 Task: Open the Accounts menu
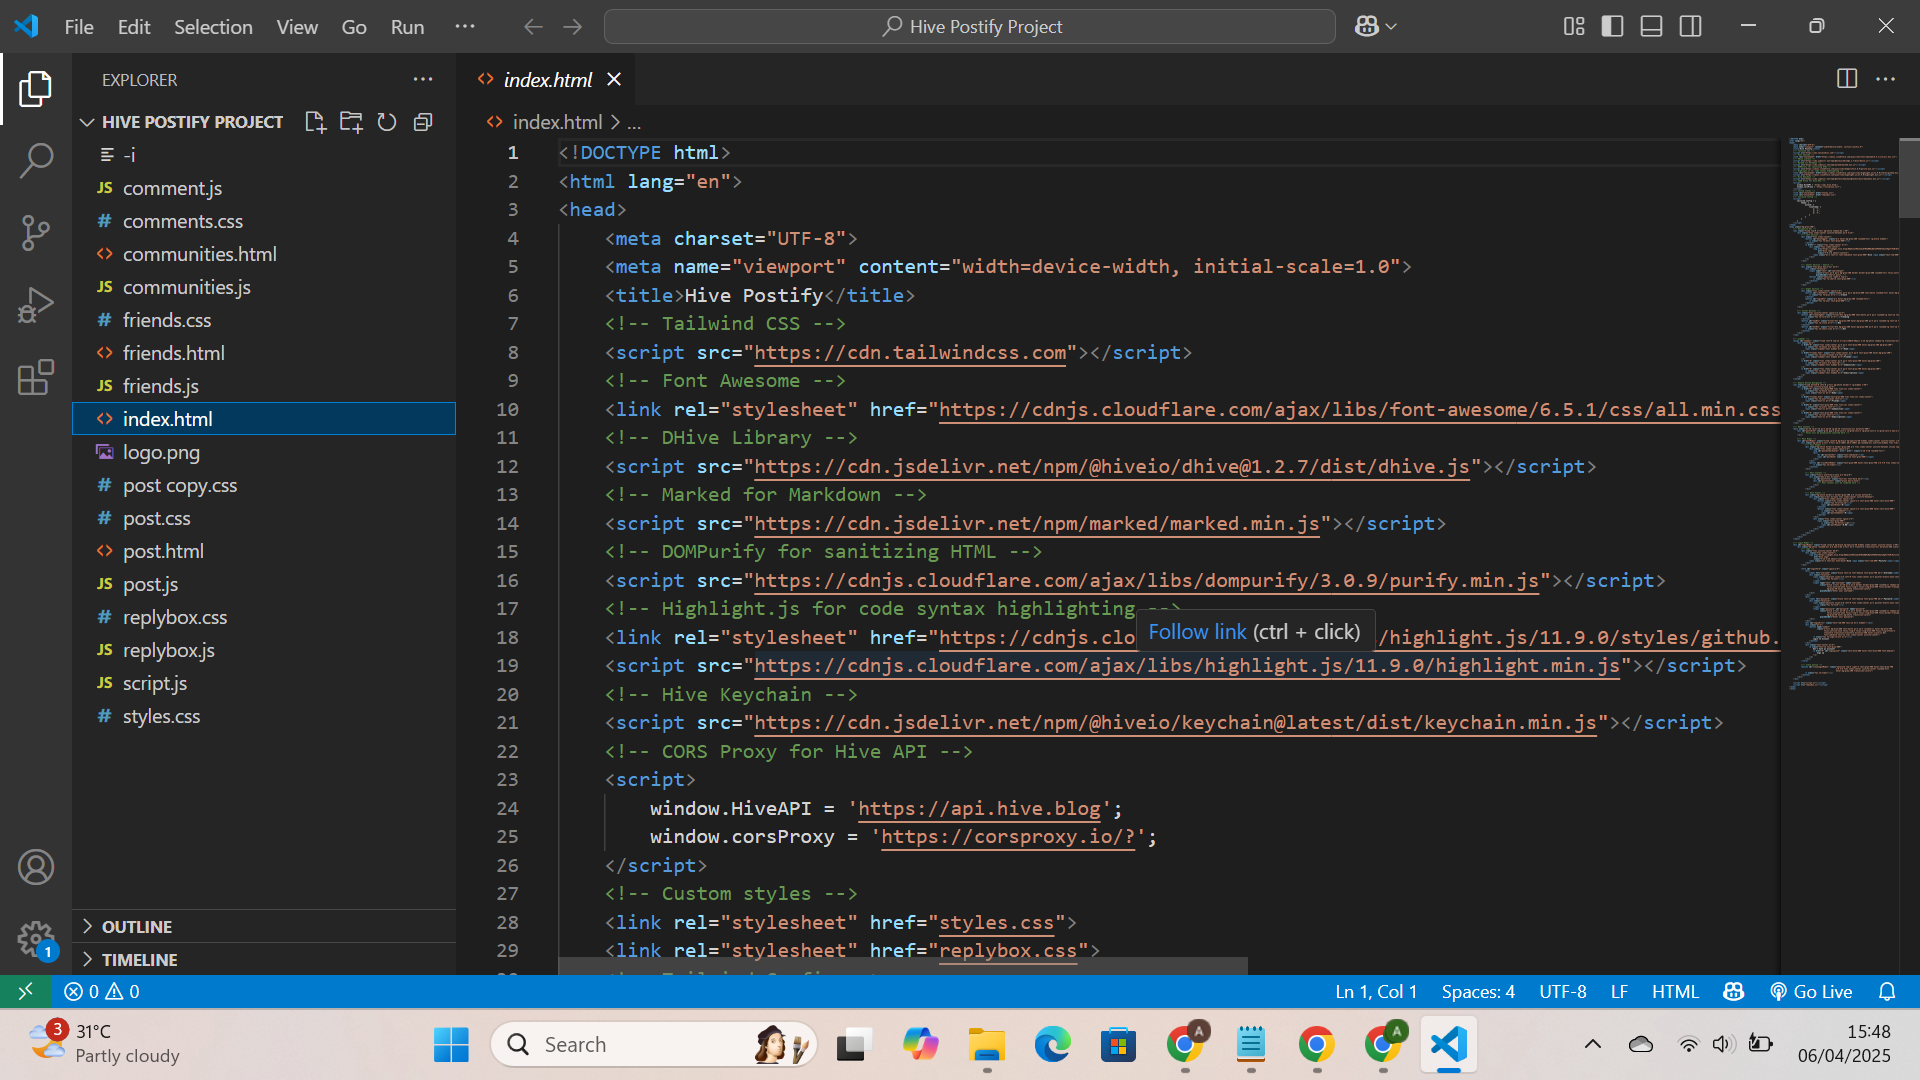(x=36, y=867)
